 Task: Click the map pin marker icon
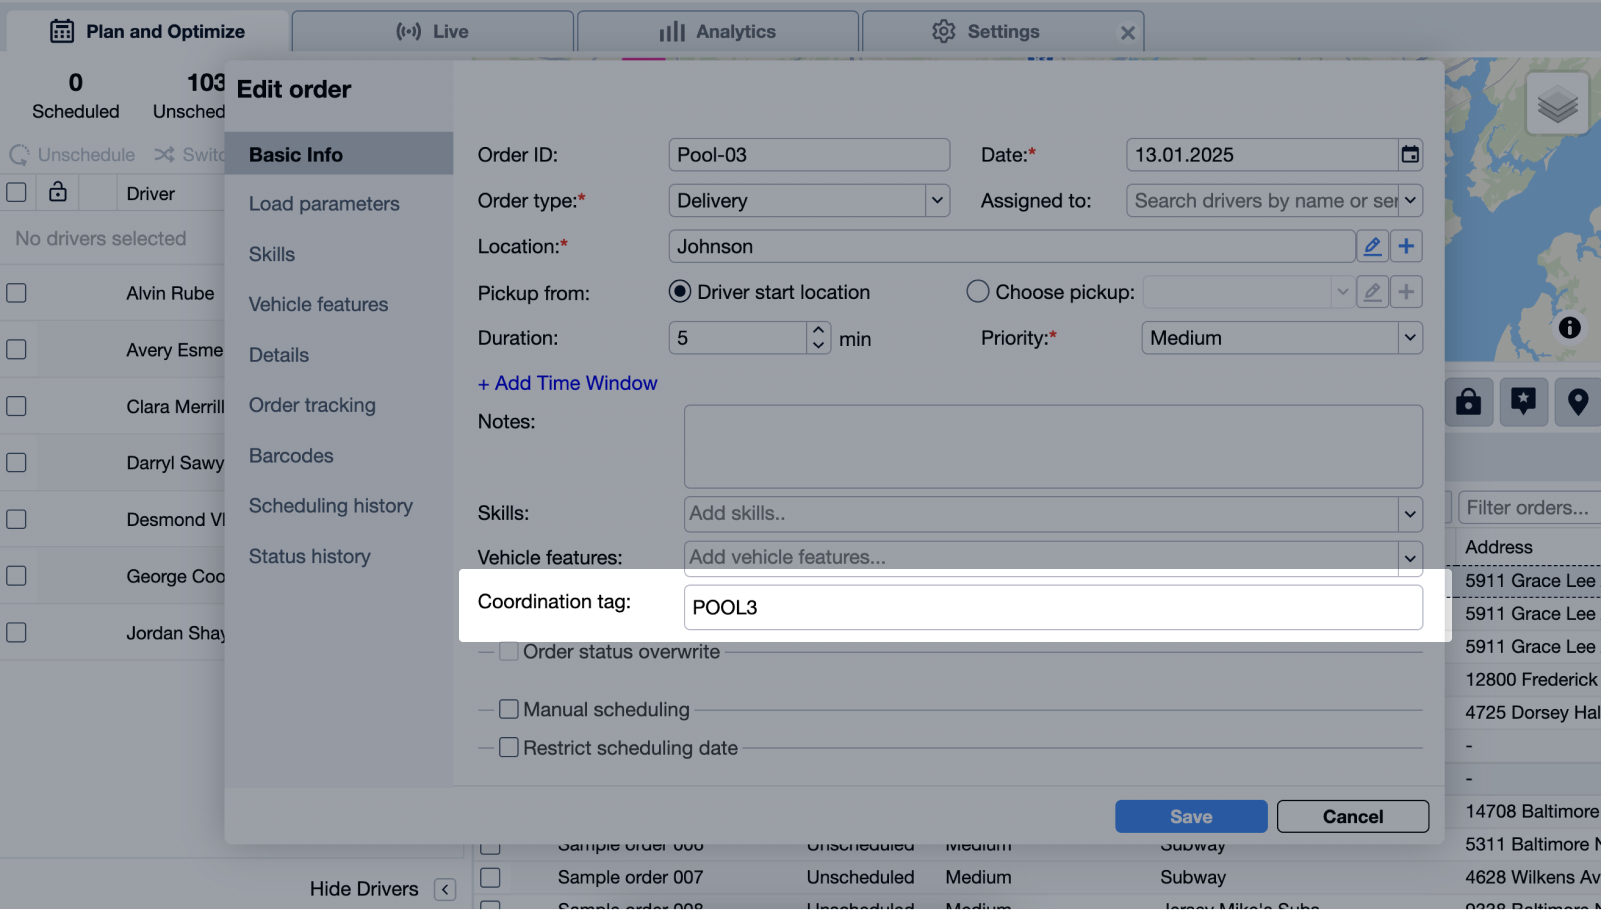pyautogui.click(x=1577, y=403)
